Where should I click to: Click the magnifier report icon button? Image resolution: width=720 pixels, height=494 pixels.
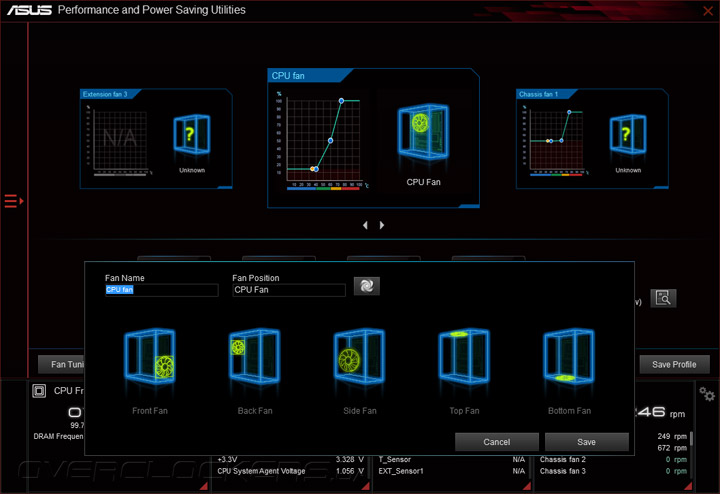[663, 298]
